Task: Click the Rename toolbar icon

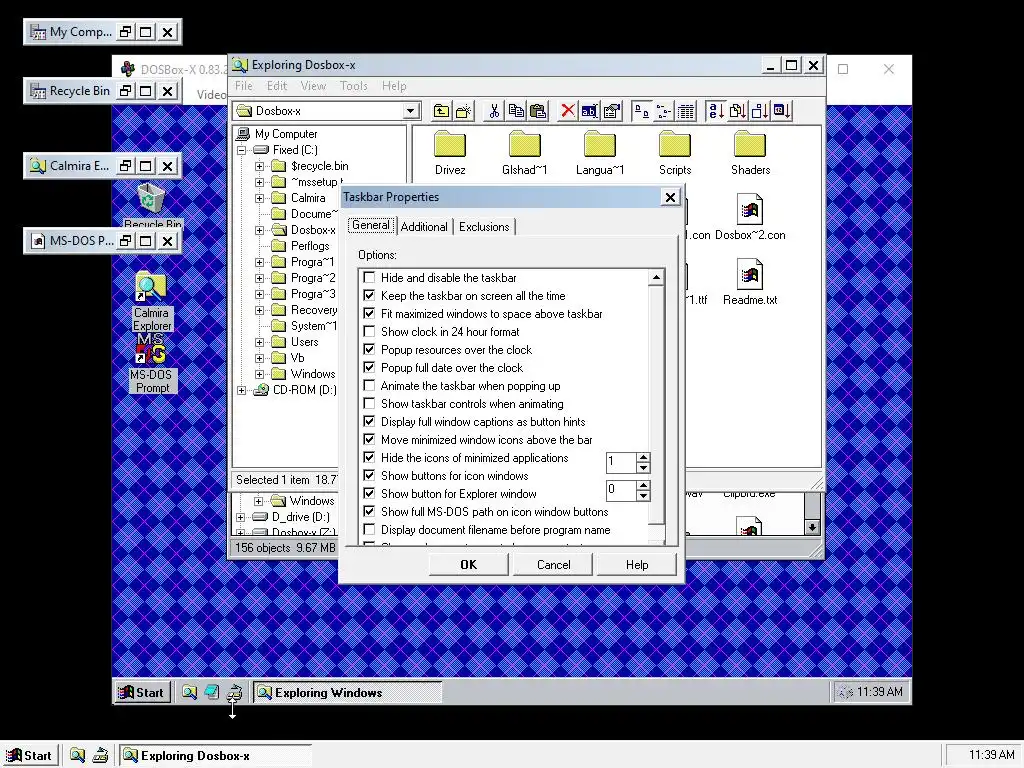Action: coord(589,111)
